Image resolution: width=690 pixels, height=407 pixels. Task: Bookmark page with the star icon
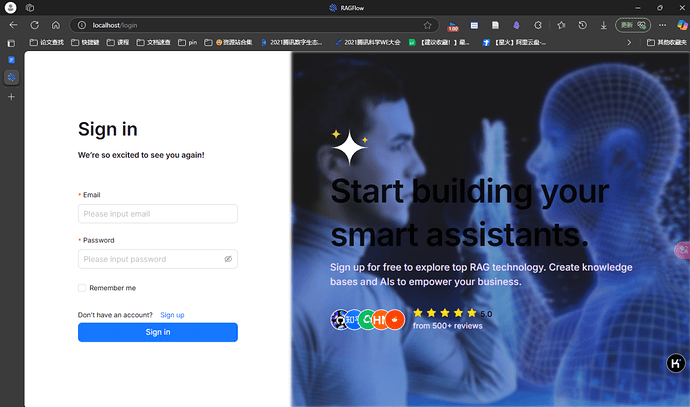pyautogui.click(x=428, y=25)
